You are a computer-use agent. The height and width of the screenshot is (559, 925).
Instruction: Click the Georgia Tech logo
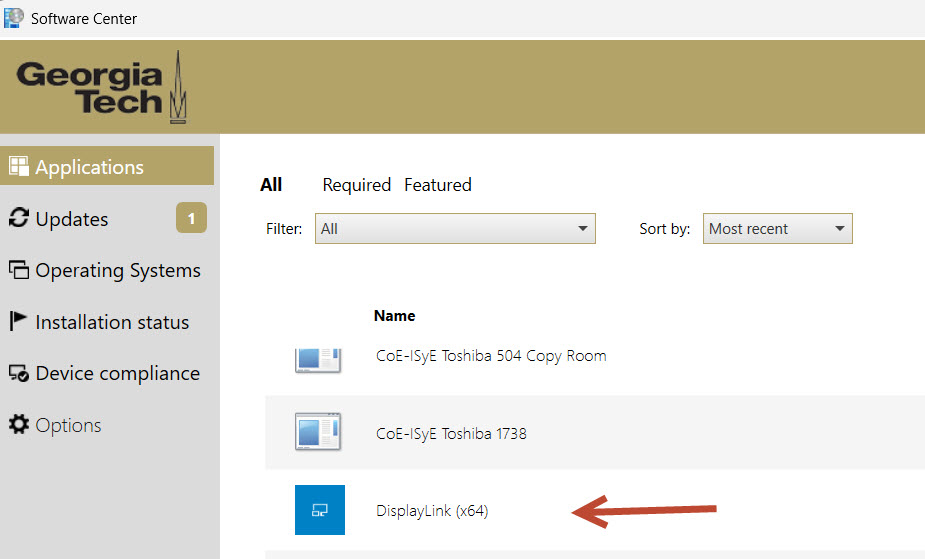(x=101, y=87)
